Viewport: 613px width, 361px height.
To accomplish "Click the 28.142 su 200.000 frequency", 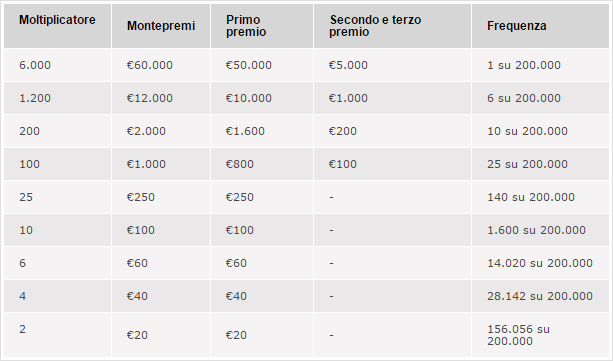I will tap(540, 296).
